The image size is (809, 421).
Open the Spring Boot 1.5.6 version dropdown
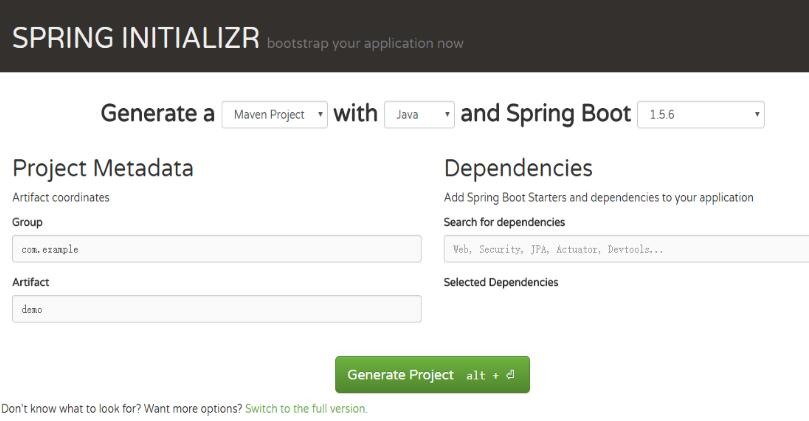pyautogui.click(x=701, y=115)
